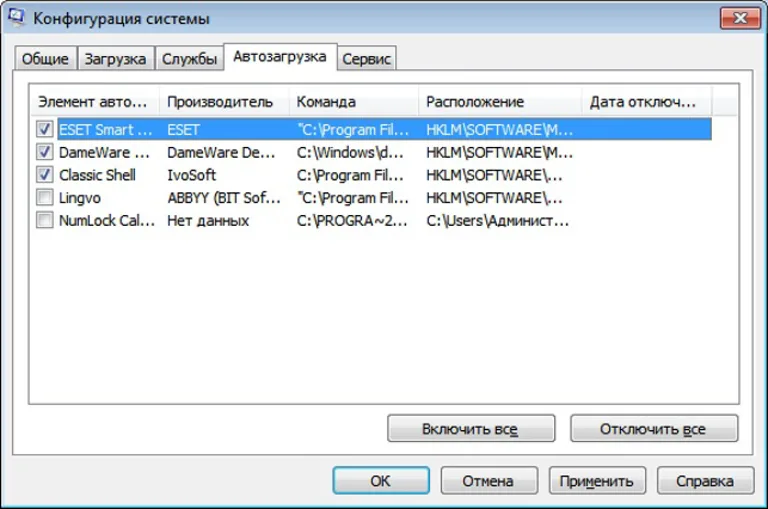768x509 pixels.
Task: Enable the Lingvo startup checkbox
Action: pos(45,197)
